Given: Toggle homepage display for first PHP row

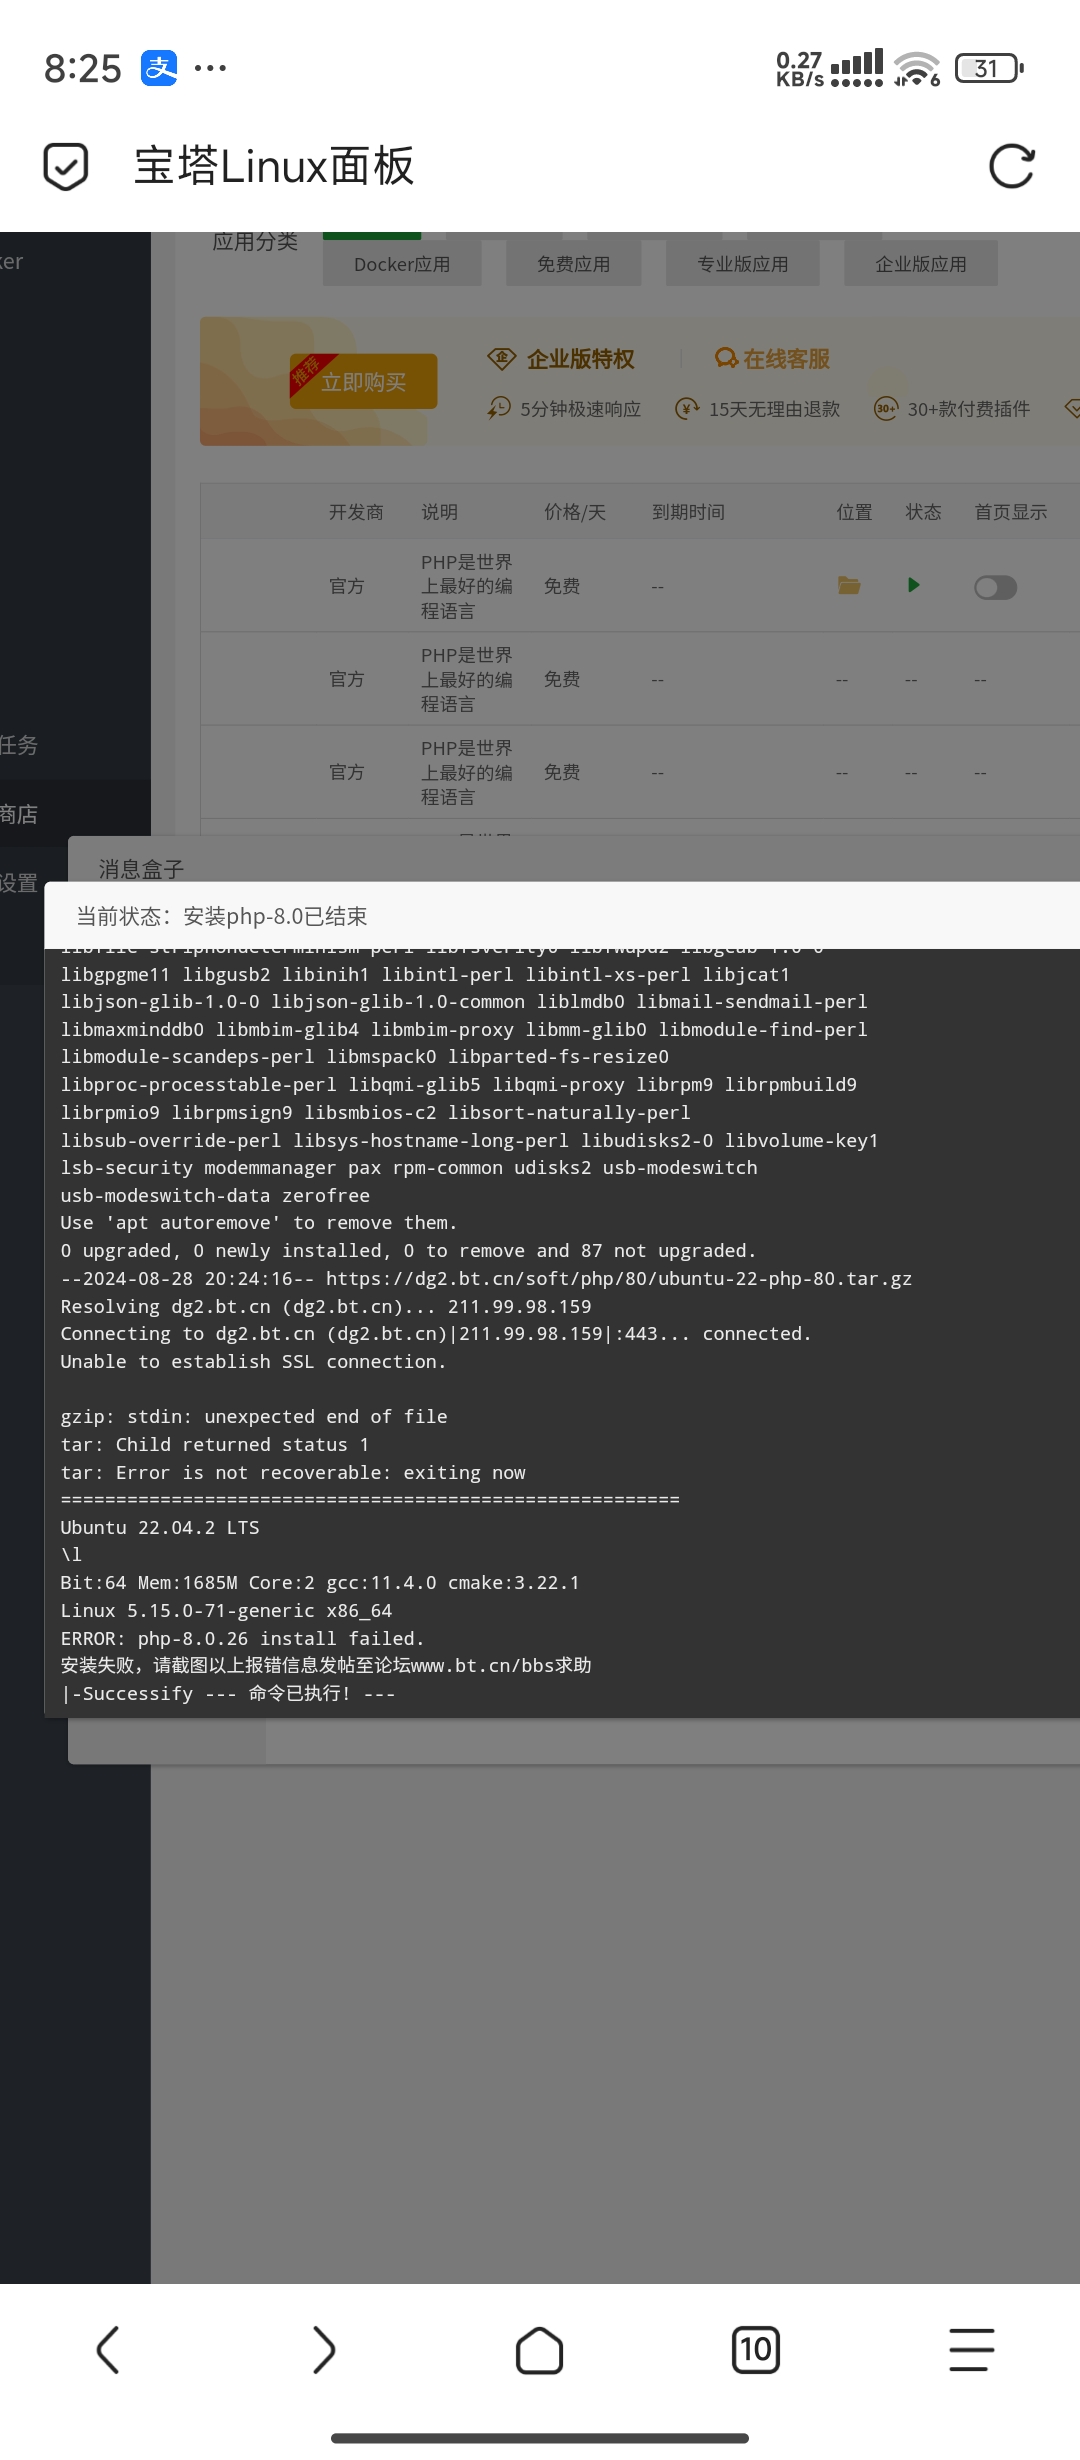Looking at the screenshot, I should pos(995,587).
